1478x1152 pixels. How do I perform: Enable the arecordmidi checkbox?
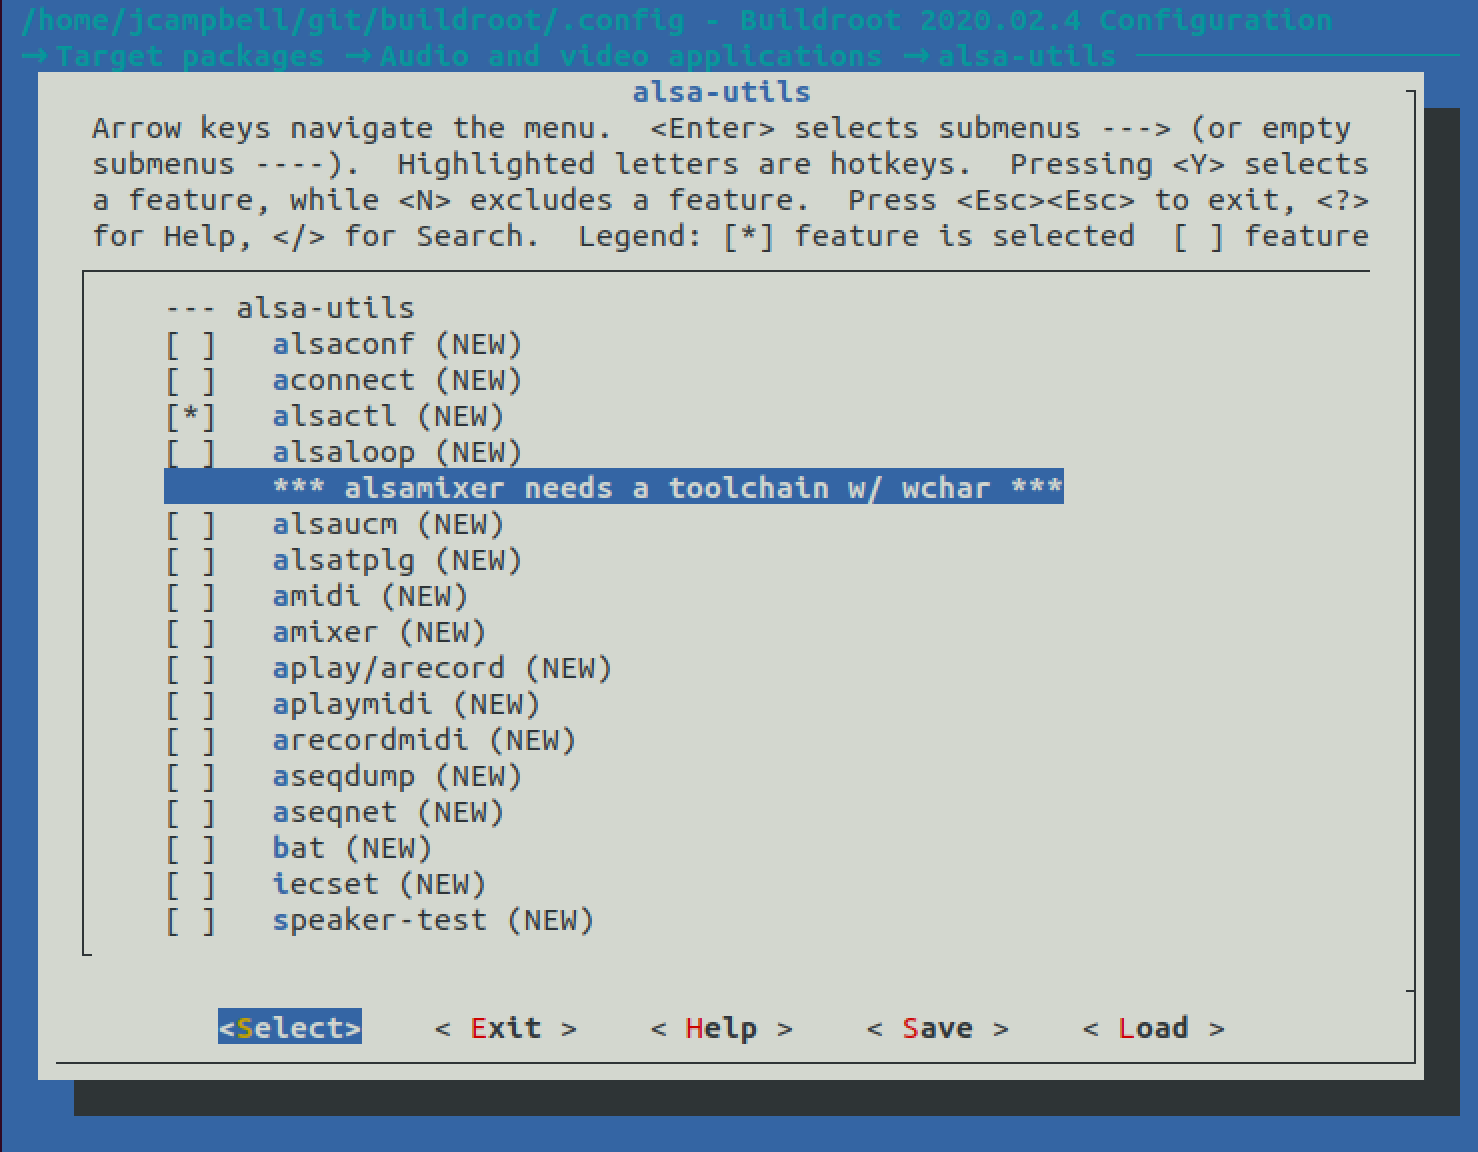coord(190,741)
